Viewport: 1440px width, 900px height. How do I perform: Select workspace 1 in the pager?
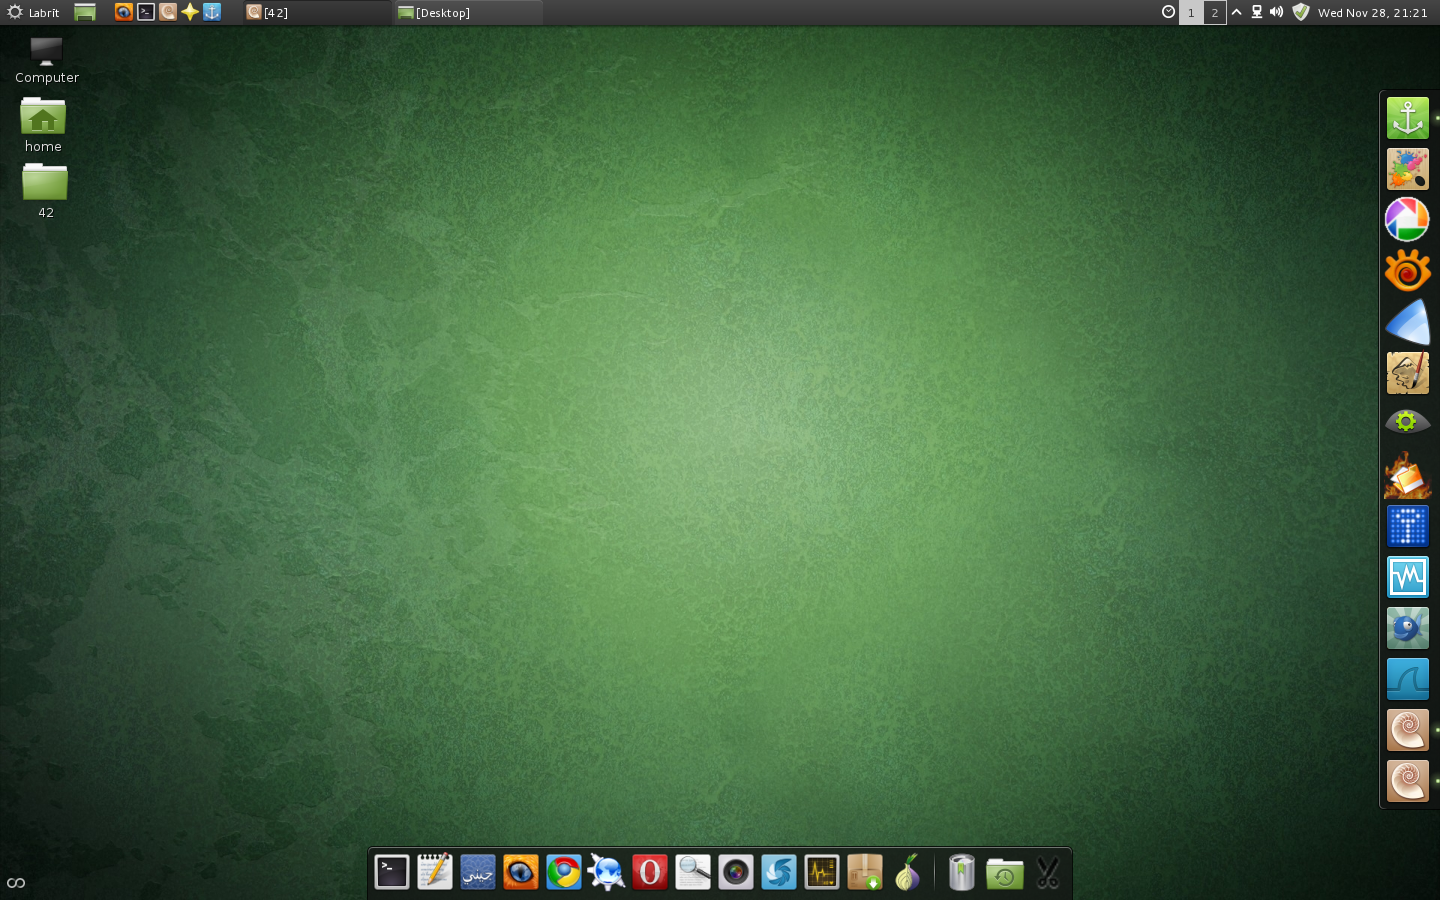click(x=1190, y=13)
